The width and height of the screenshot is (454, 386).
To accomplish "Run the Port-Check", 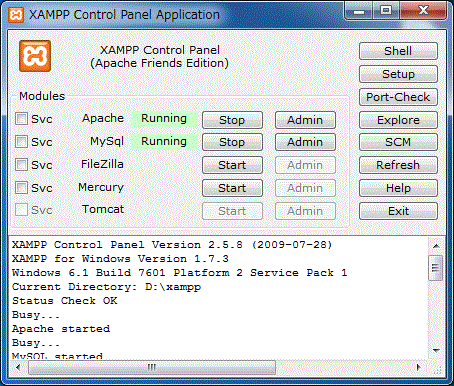I will point(398,97).
